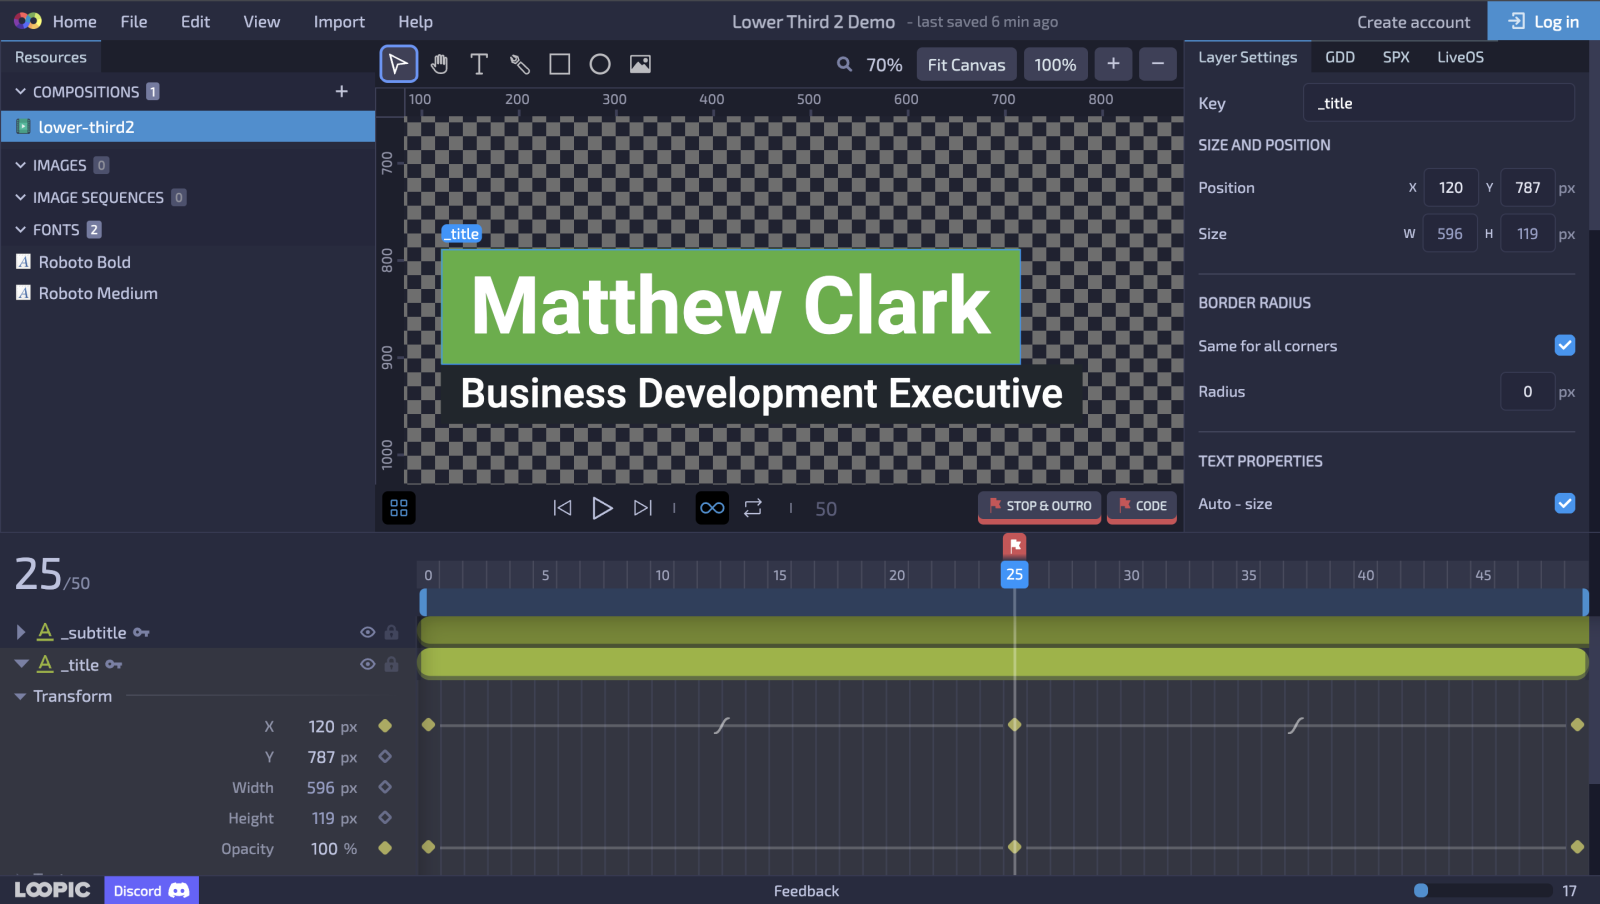Adjust the timeline zoom slider handle

coord(1421,890)
